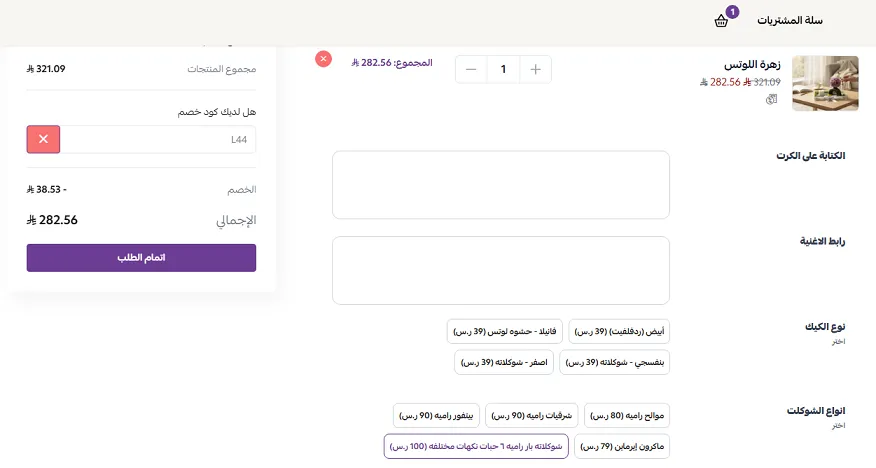876x468 pixels.
Task: Click the quantity value field
Action: pos(503,69)
